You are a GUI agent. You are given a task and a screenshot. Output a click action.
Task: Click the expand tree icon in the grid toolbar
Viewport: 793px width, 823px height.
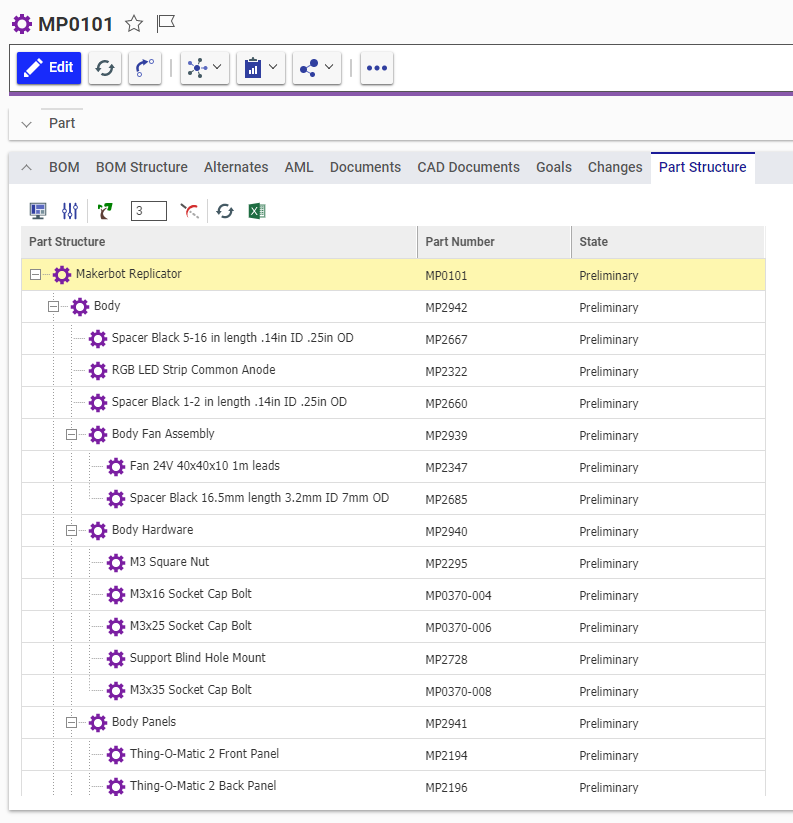(x=105, y=211)
